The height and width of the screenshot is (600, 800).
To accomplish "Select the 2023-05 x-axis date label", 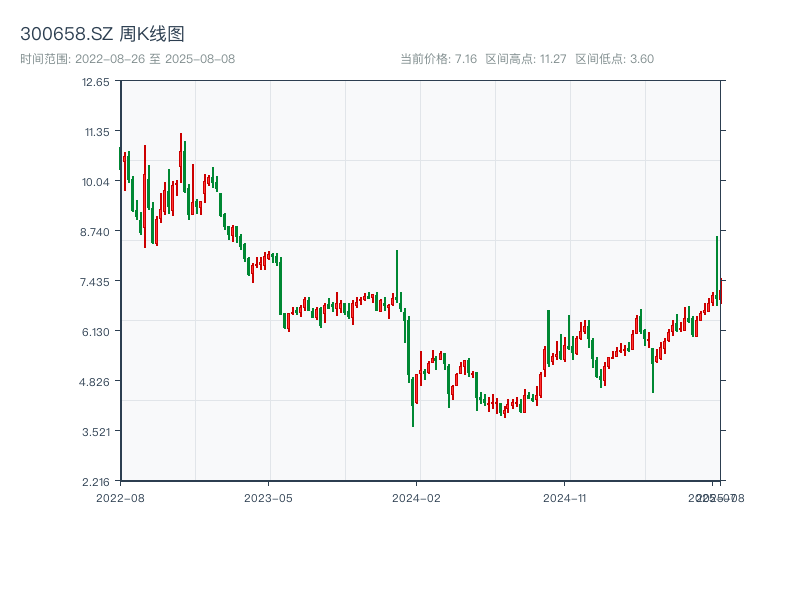I will [x=268, y=497].
